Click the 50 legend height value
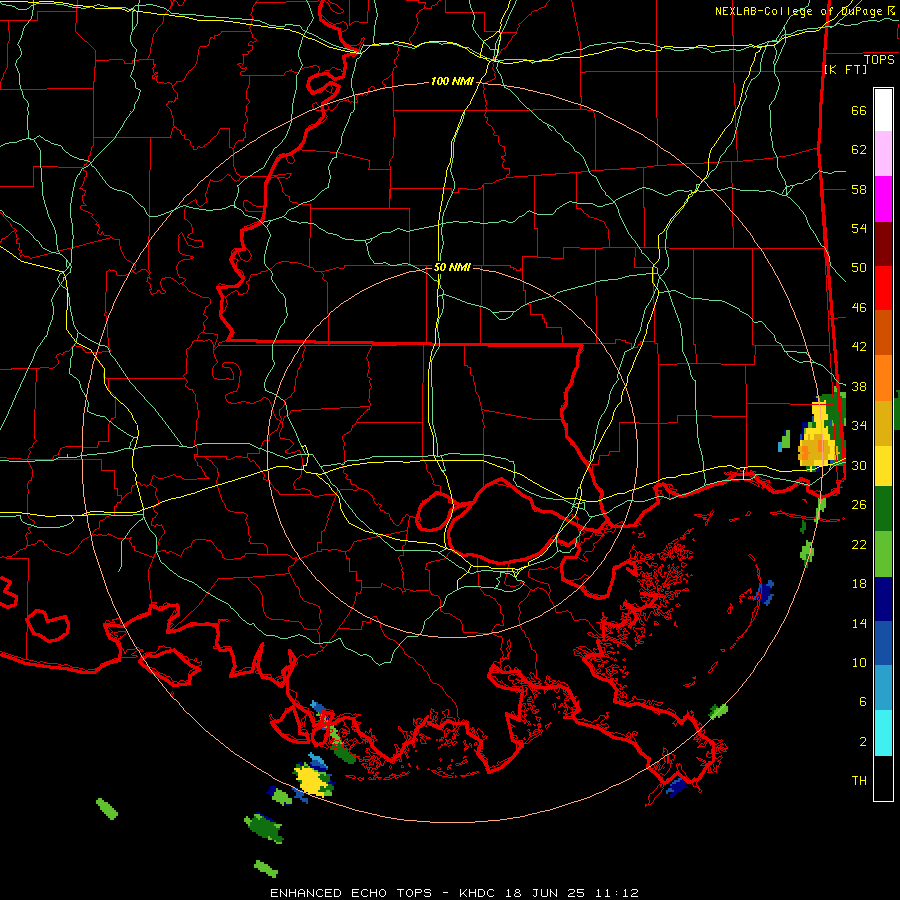Screen dimensions: 900x900 coord(859,268)
